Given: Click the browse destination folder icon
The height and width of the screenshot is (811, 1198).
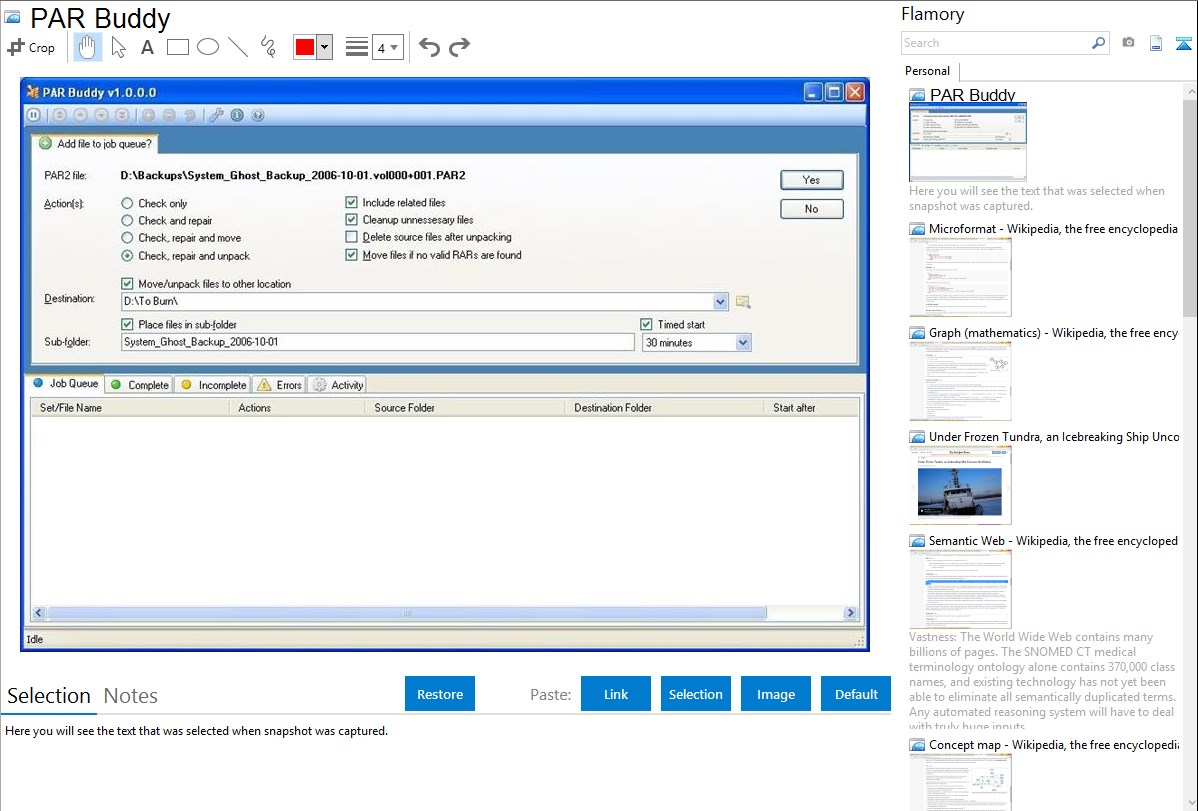Looking at the screenshot, I should (x=743, y=302).
